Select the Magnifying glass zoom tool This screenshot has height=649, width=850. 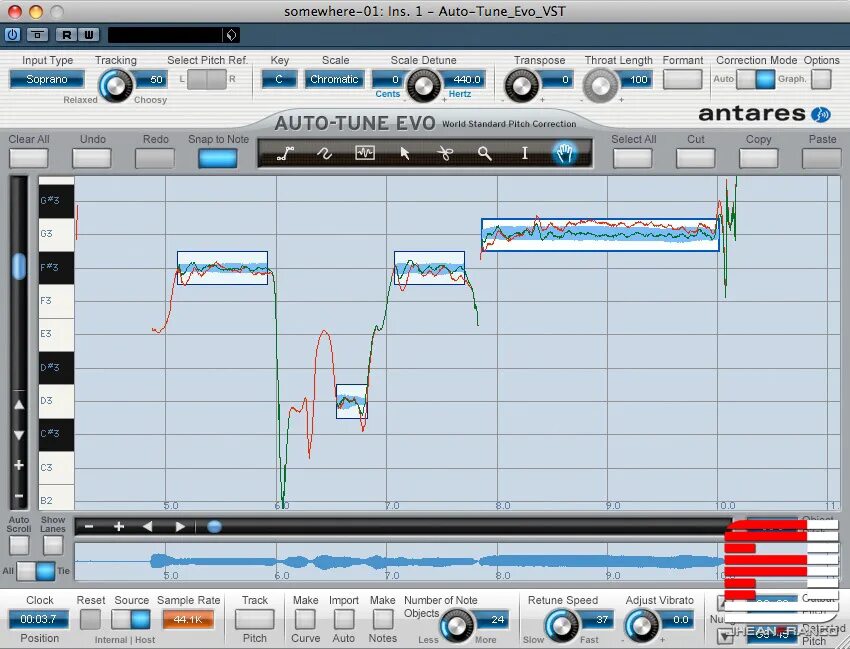coord(485,154)
